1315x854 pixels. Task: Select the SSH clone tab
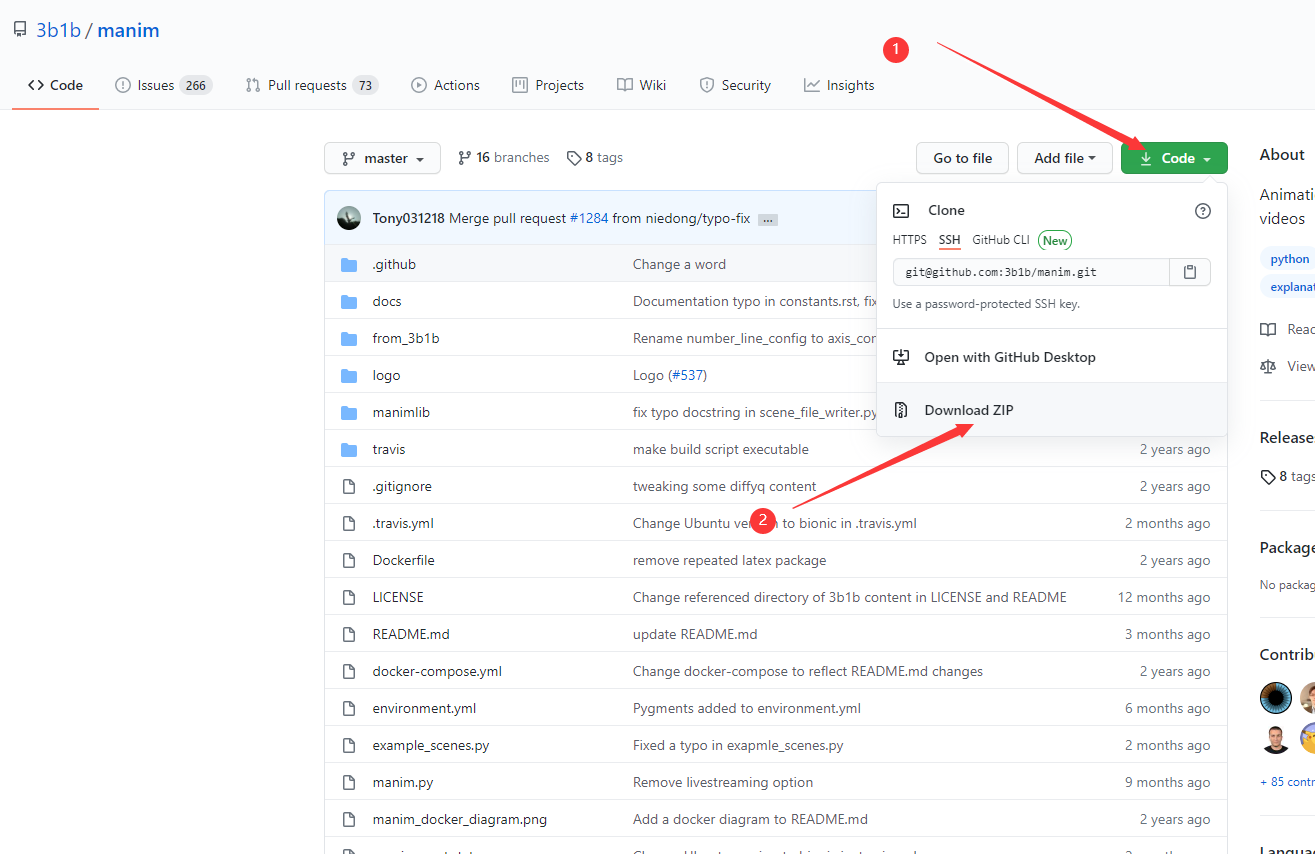point(949,240)
